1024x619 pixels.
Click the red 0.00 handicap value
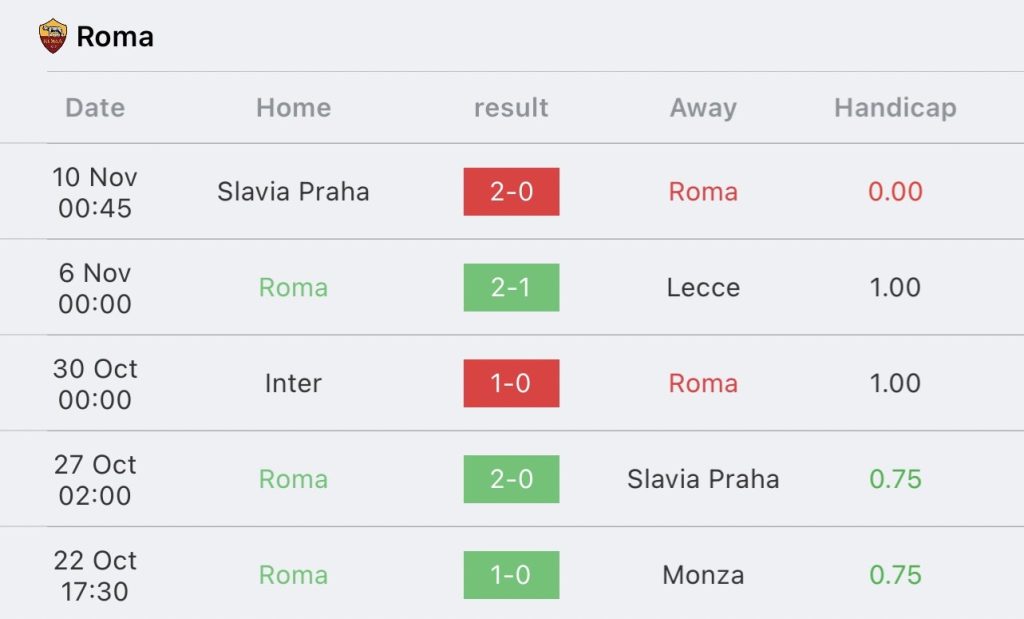[x=895, y=191]
